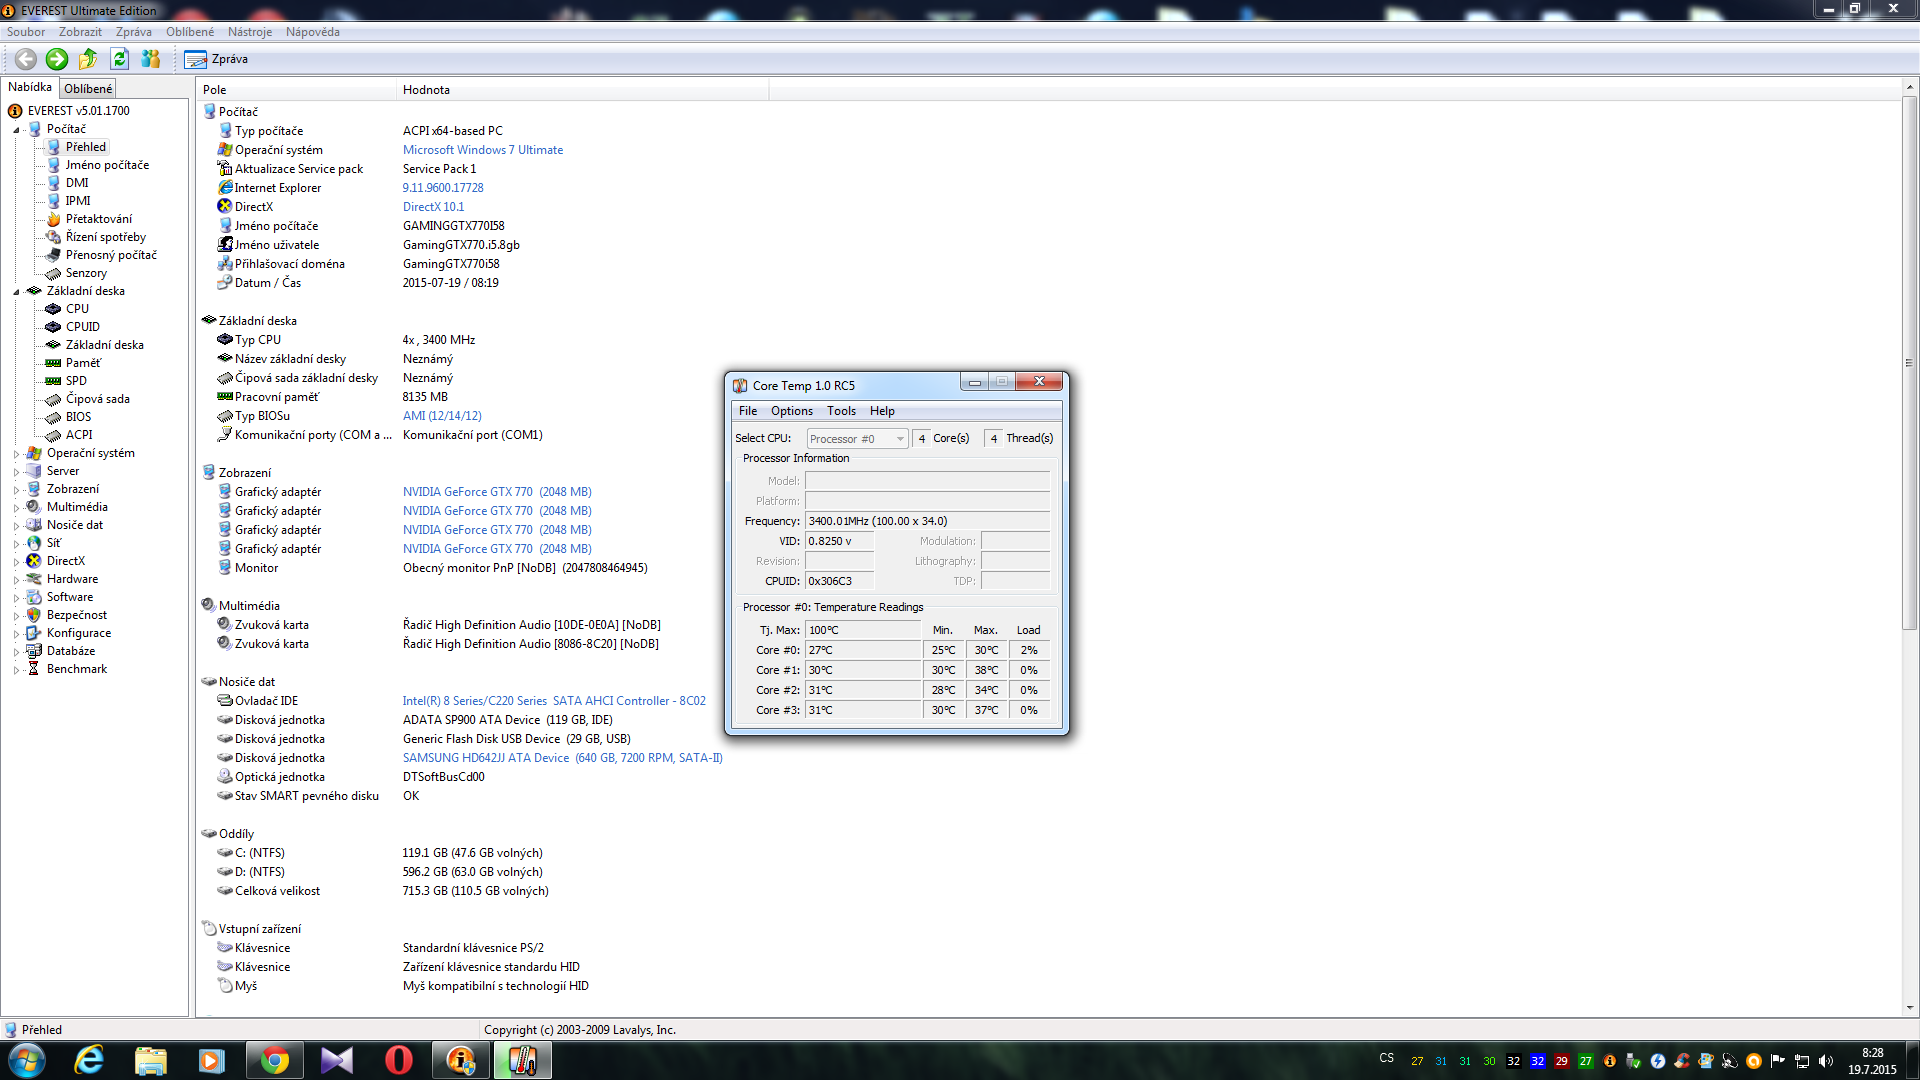Click the Refresh toolbar icon
This screenshot has height=1080, width=1920.
(119, 59)
